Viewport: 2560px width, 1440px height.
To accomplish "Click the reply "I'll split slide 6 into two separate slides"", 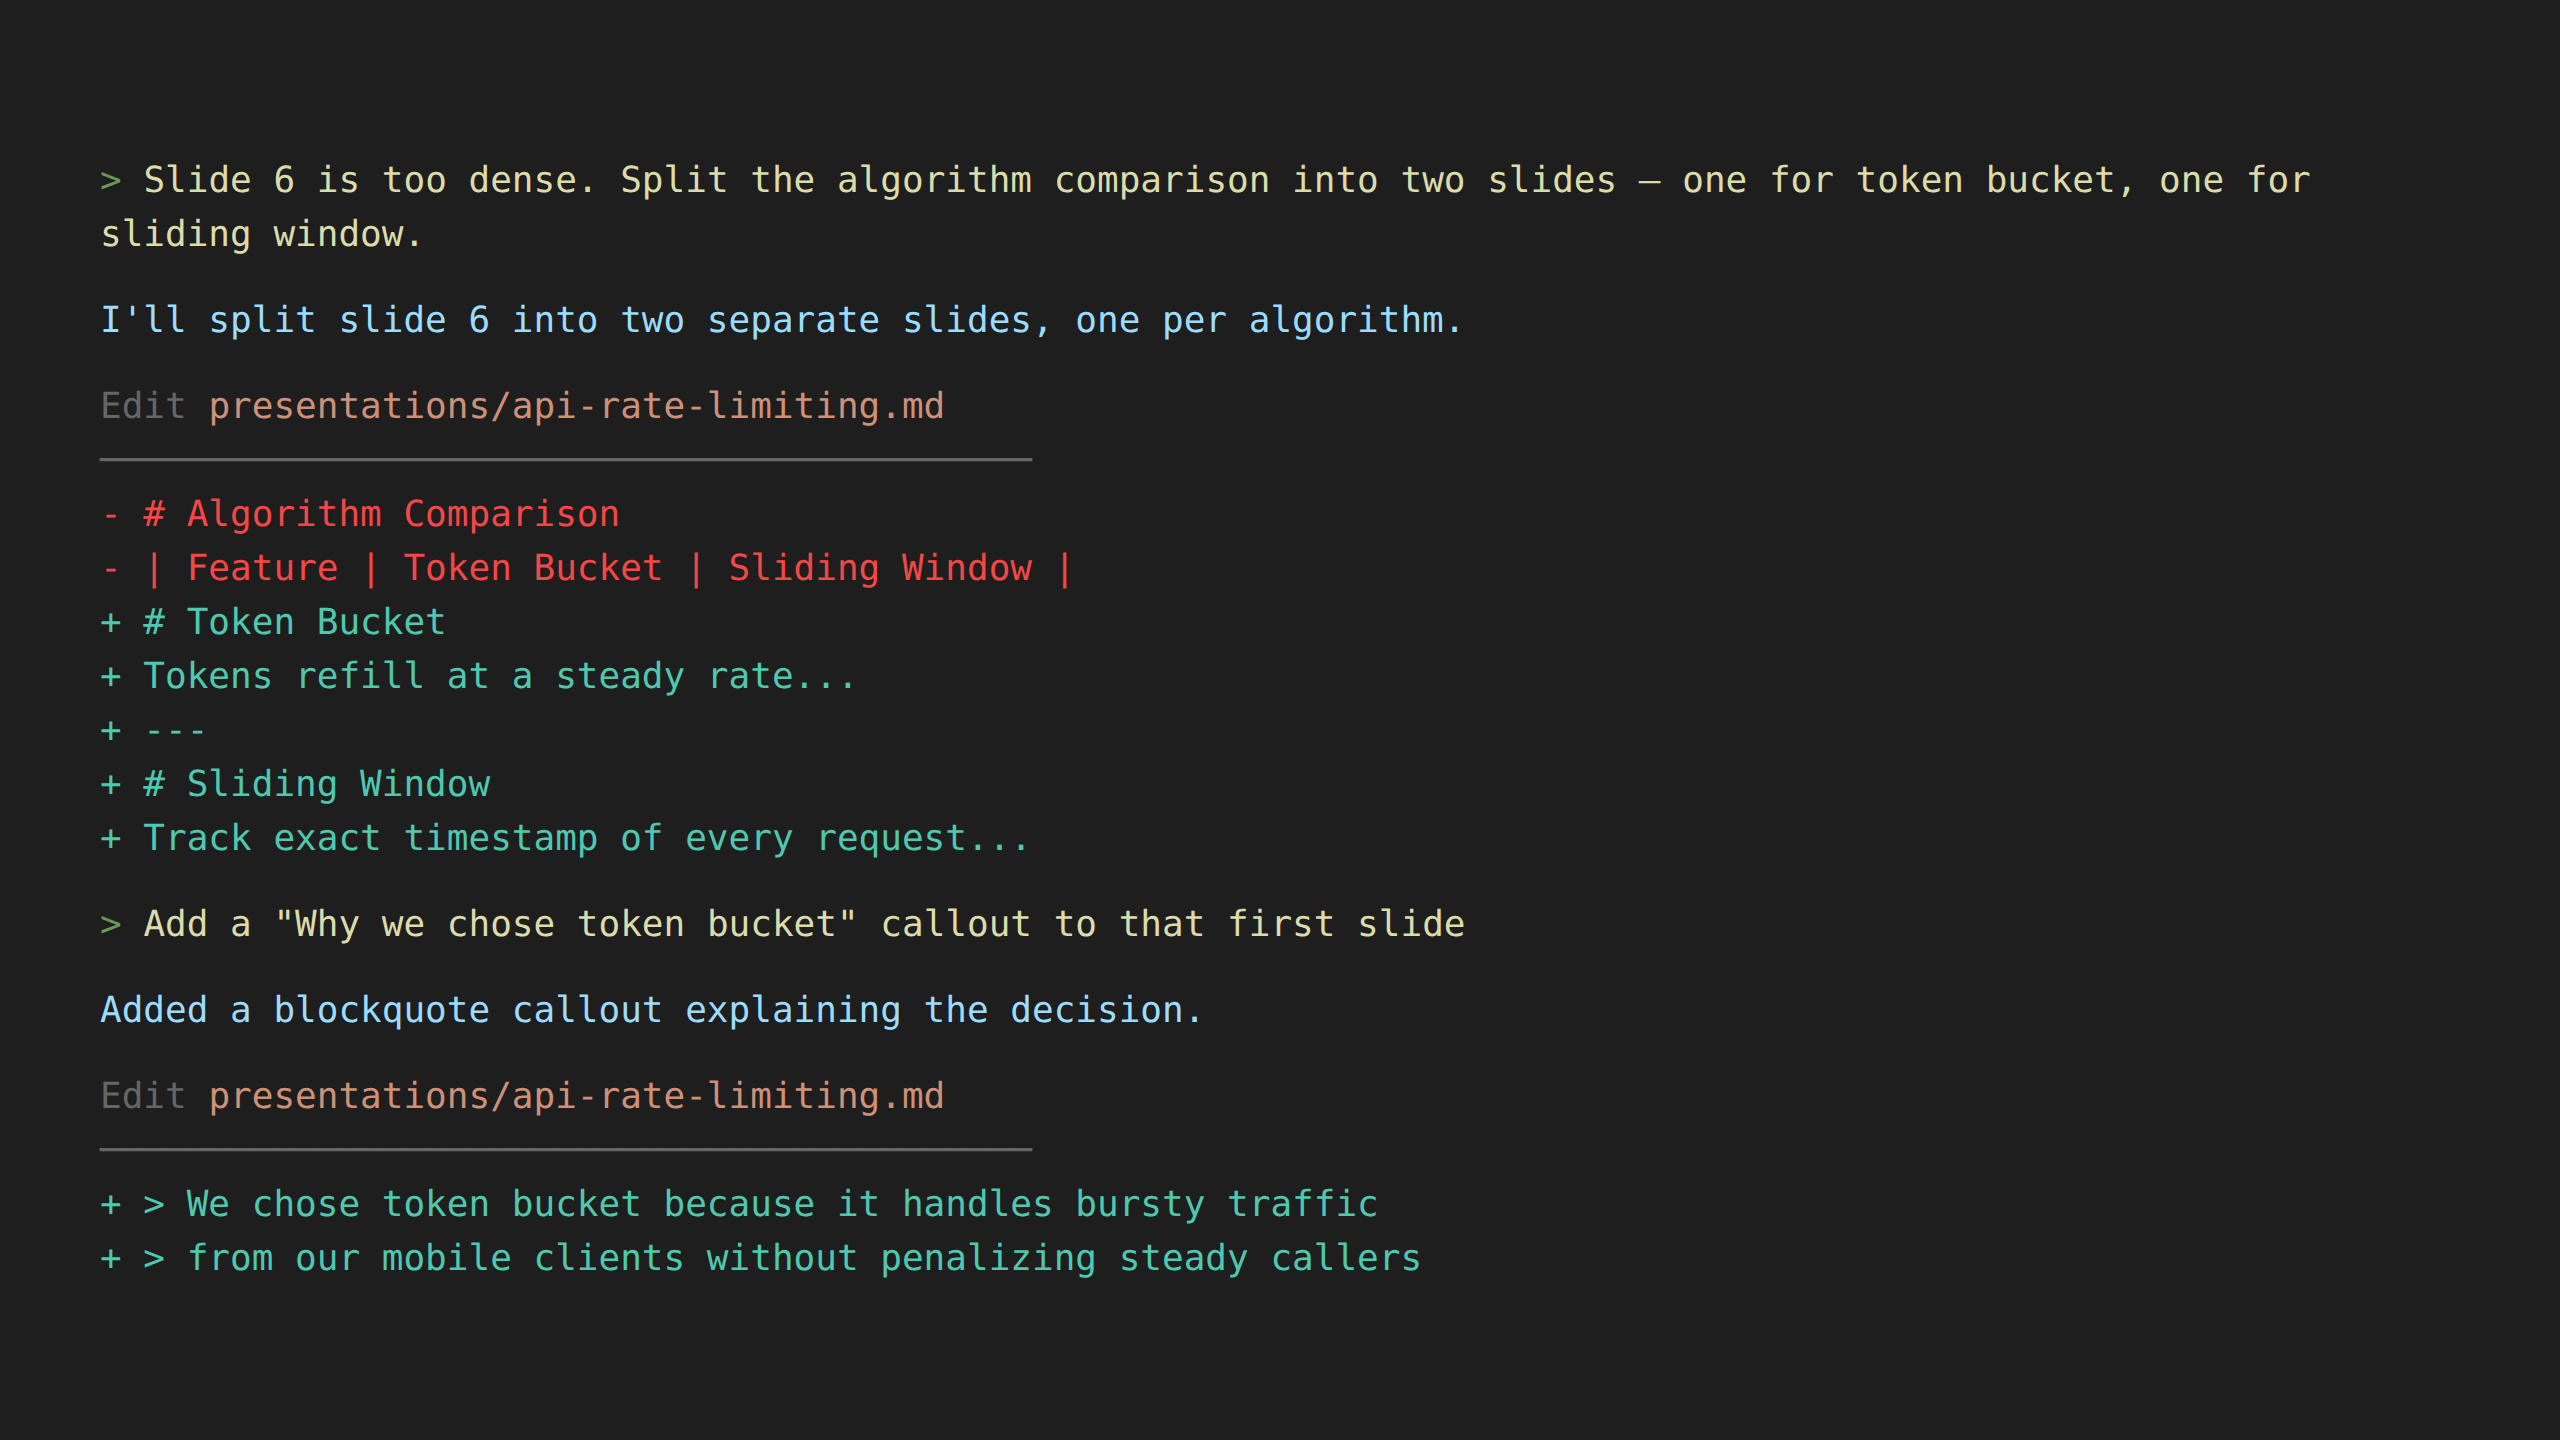I will point(780,321).
